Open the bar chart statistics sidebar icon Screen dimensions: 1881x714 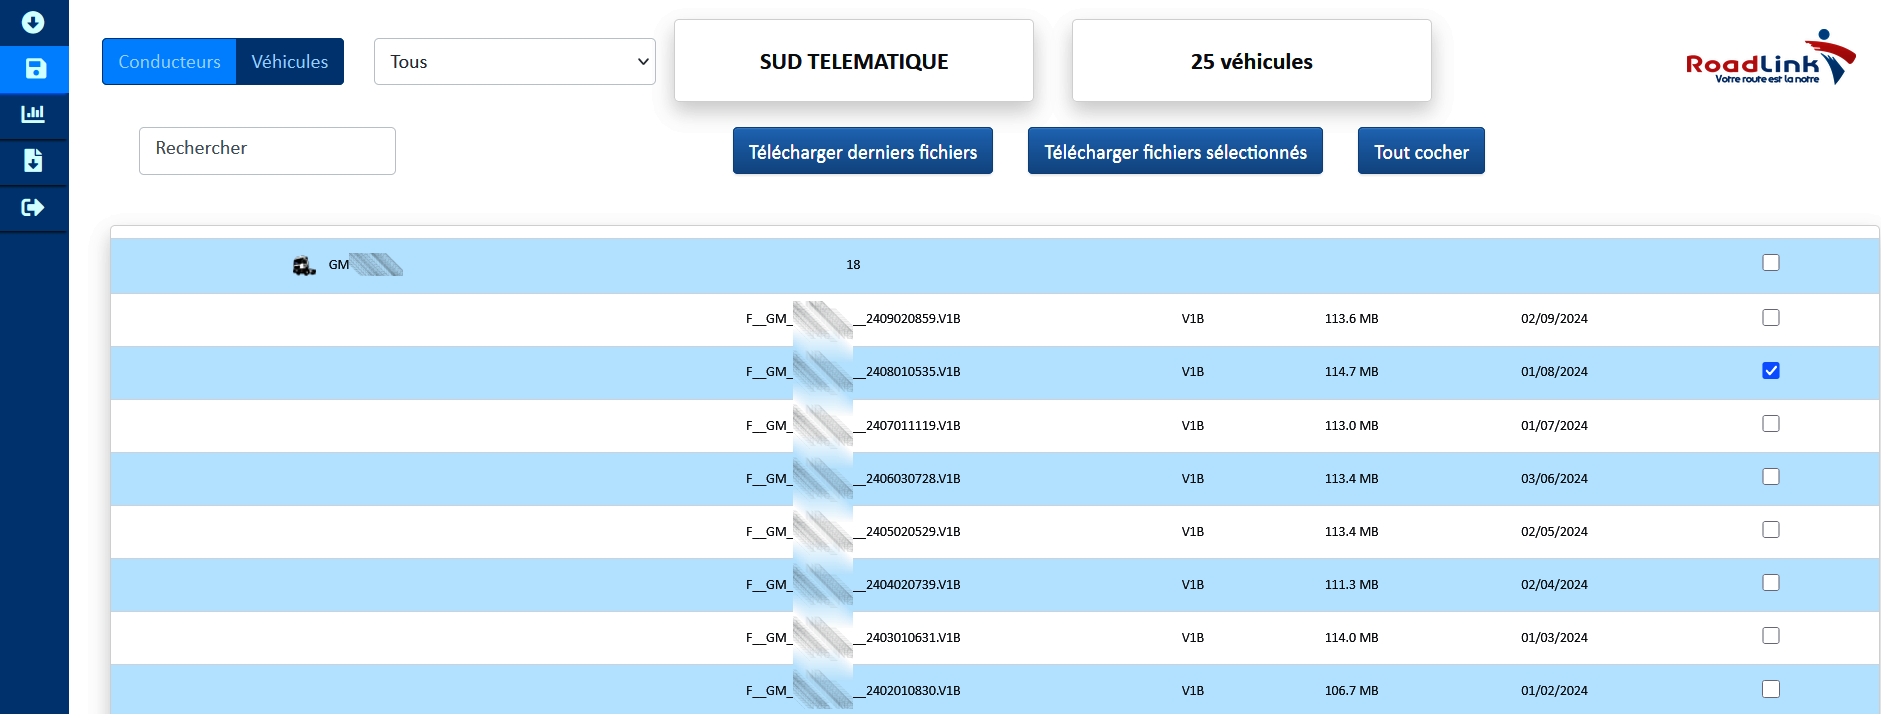click(33, 114)
